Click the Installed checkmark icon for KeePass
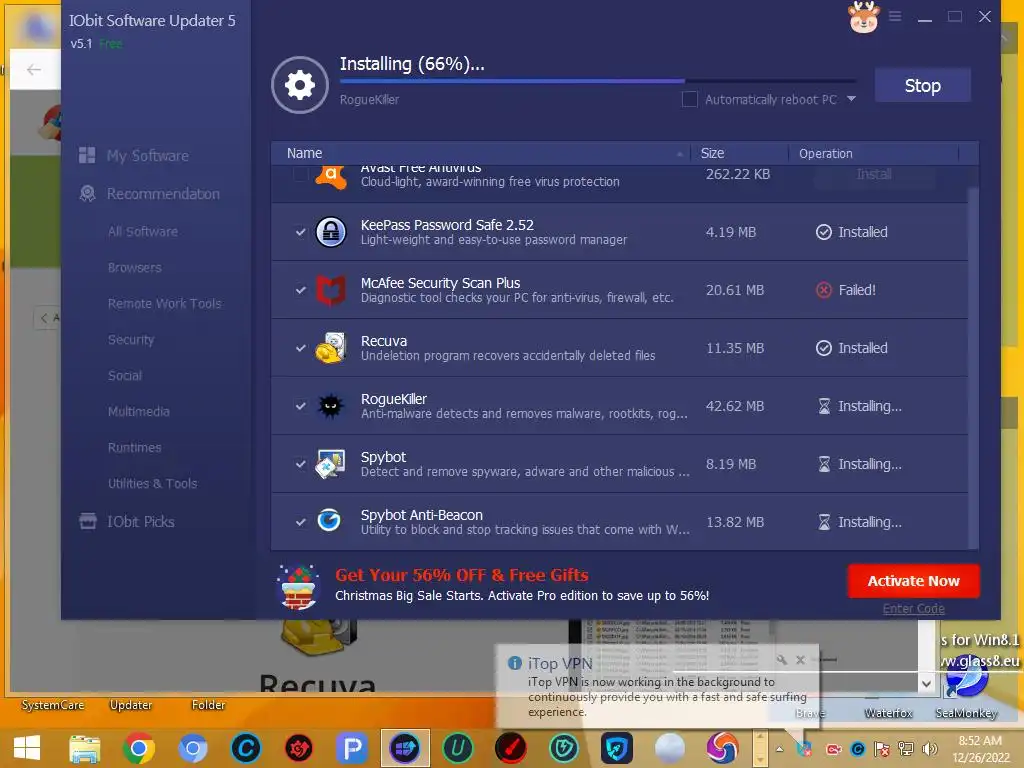This screenshot has width=1024, height=768. (x=824, y=232)
